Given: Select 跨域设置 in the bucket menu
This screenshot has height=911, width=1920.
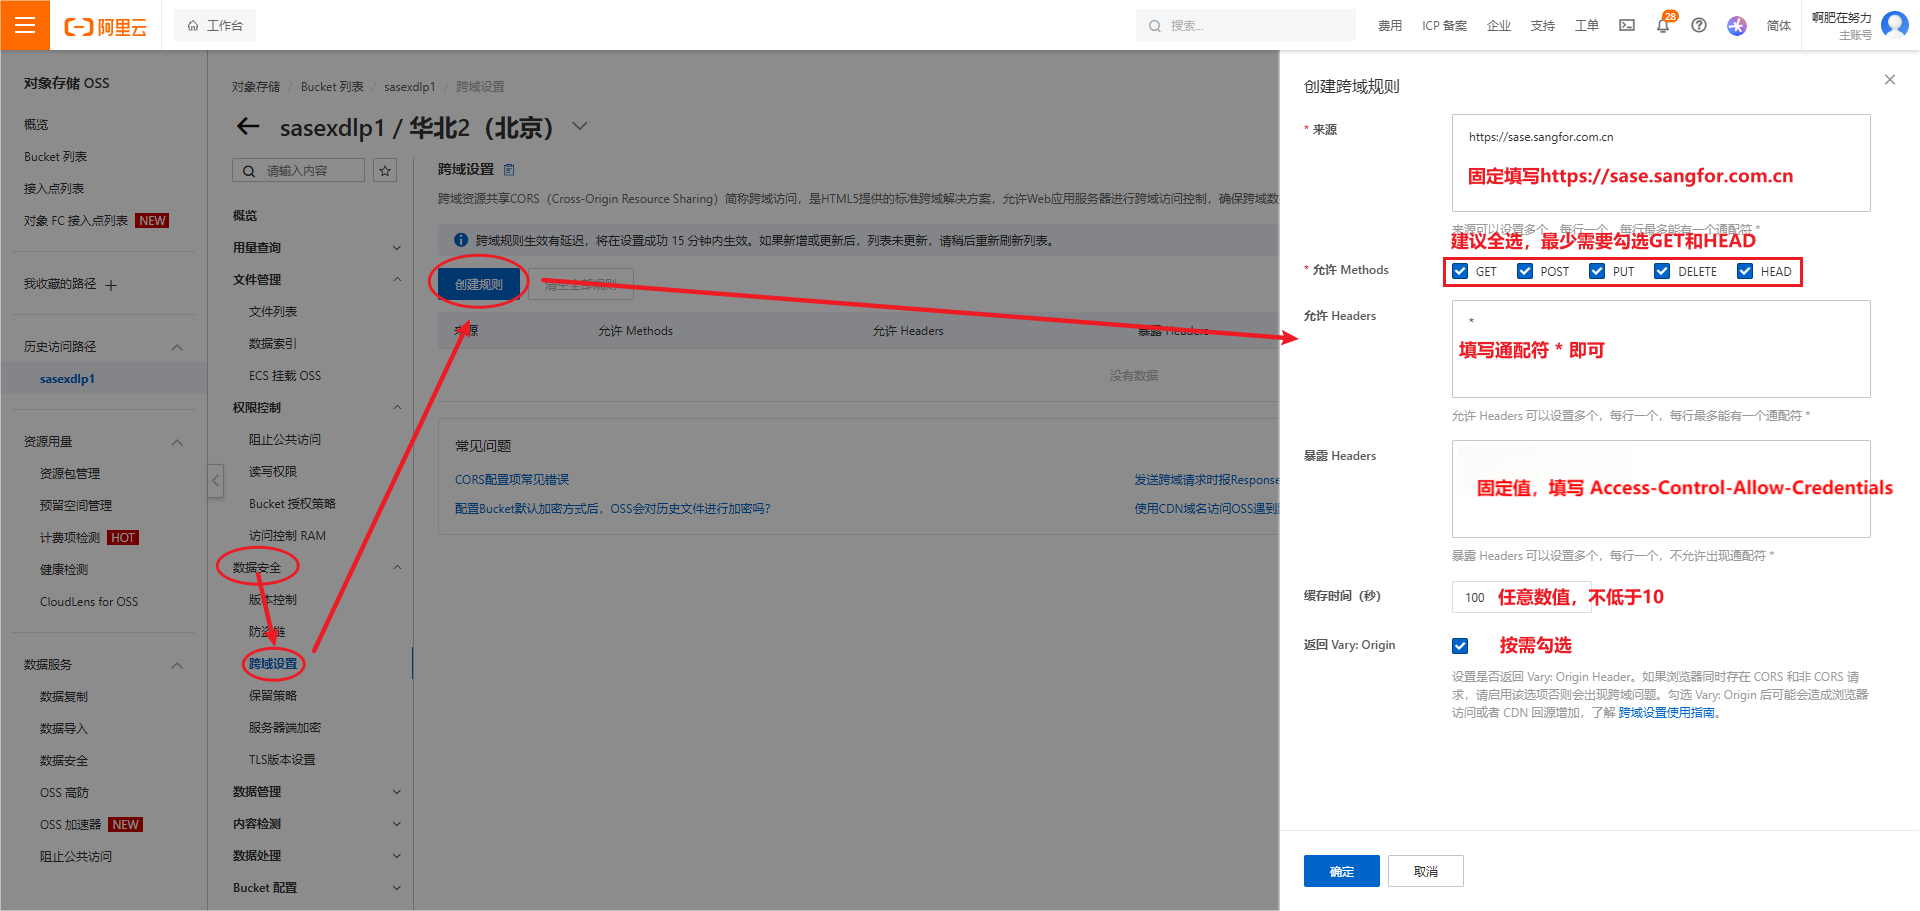Looking at the screenshot, I should 273,664.
